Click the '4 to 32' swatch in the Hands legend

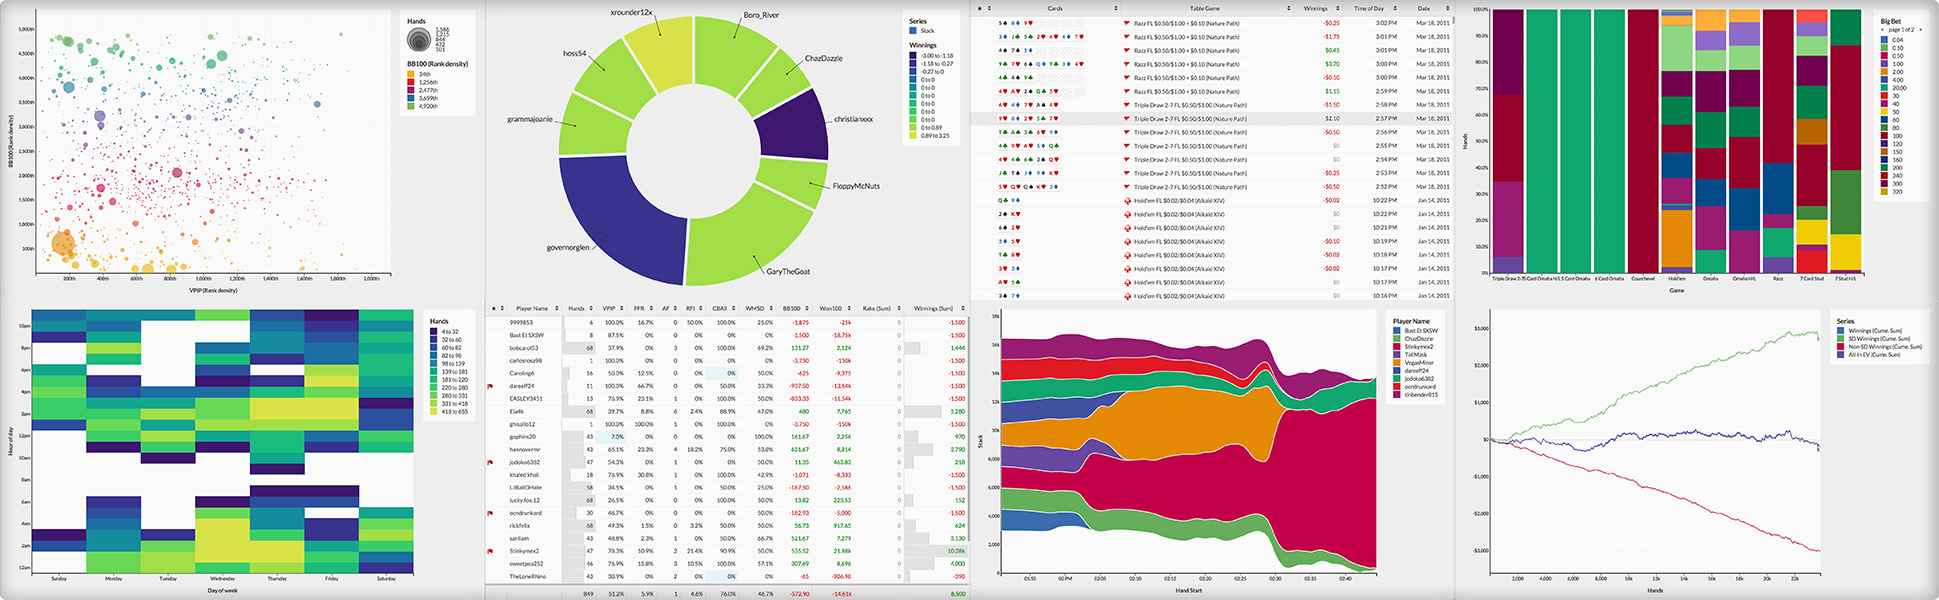point(434,332)
